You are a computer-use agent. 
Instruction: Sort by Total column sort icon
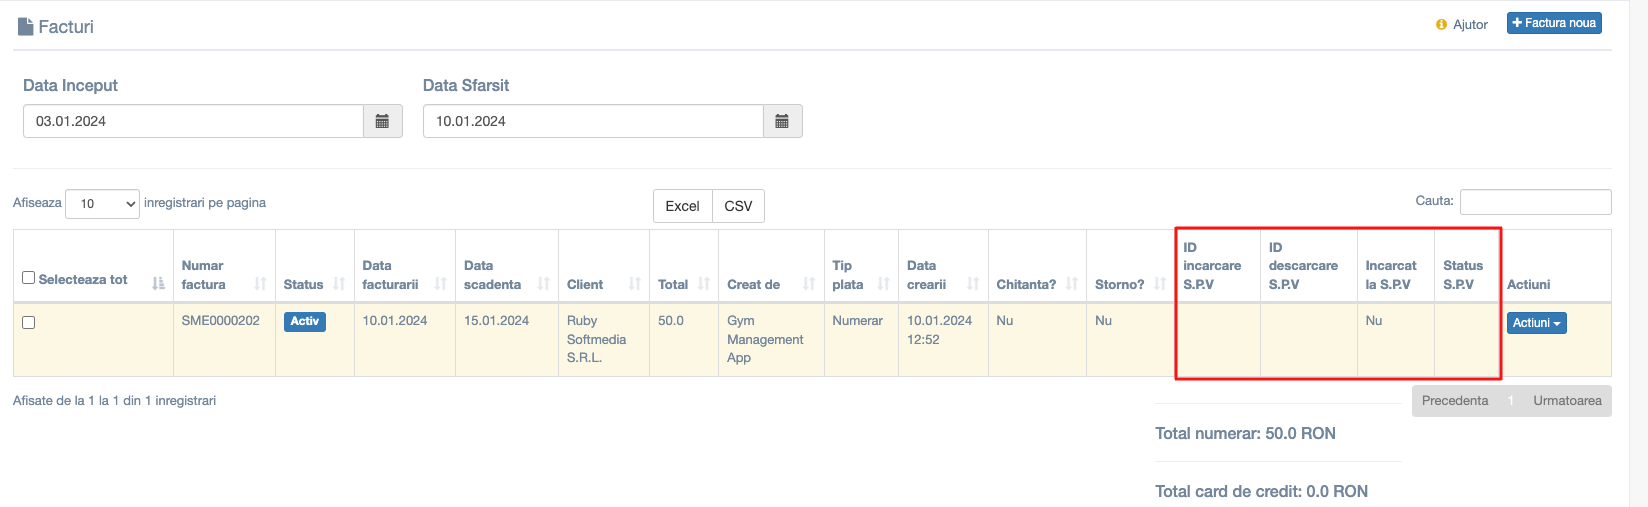pos(703,284)
